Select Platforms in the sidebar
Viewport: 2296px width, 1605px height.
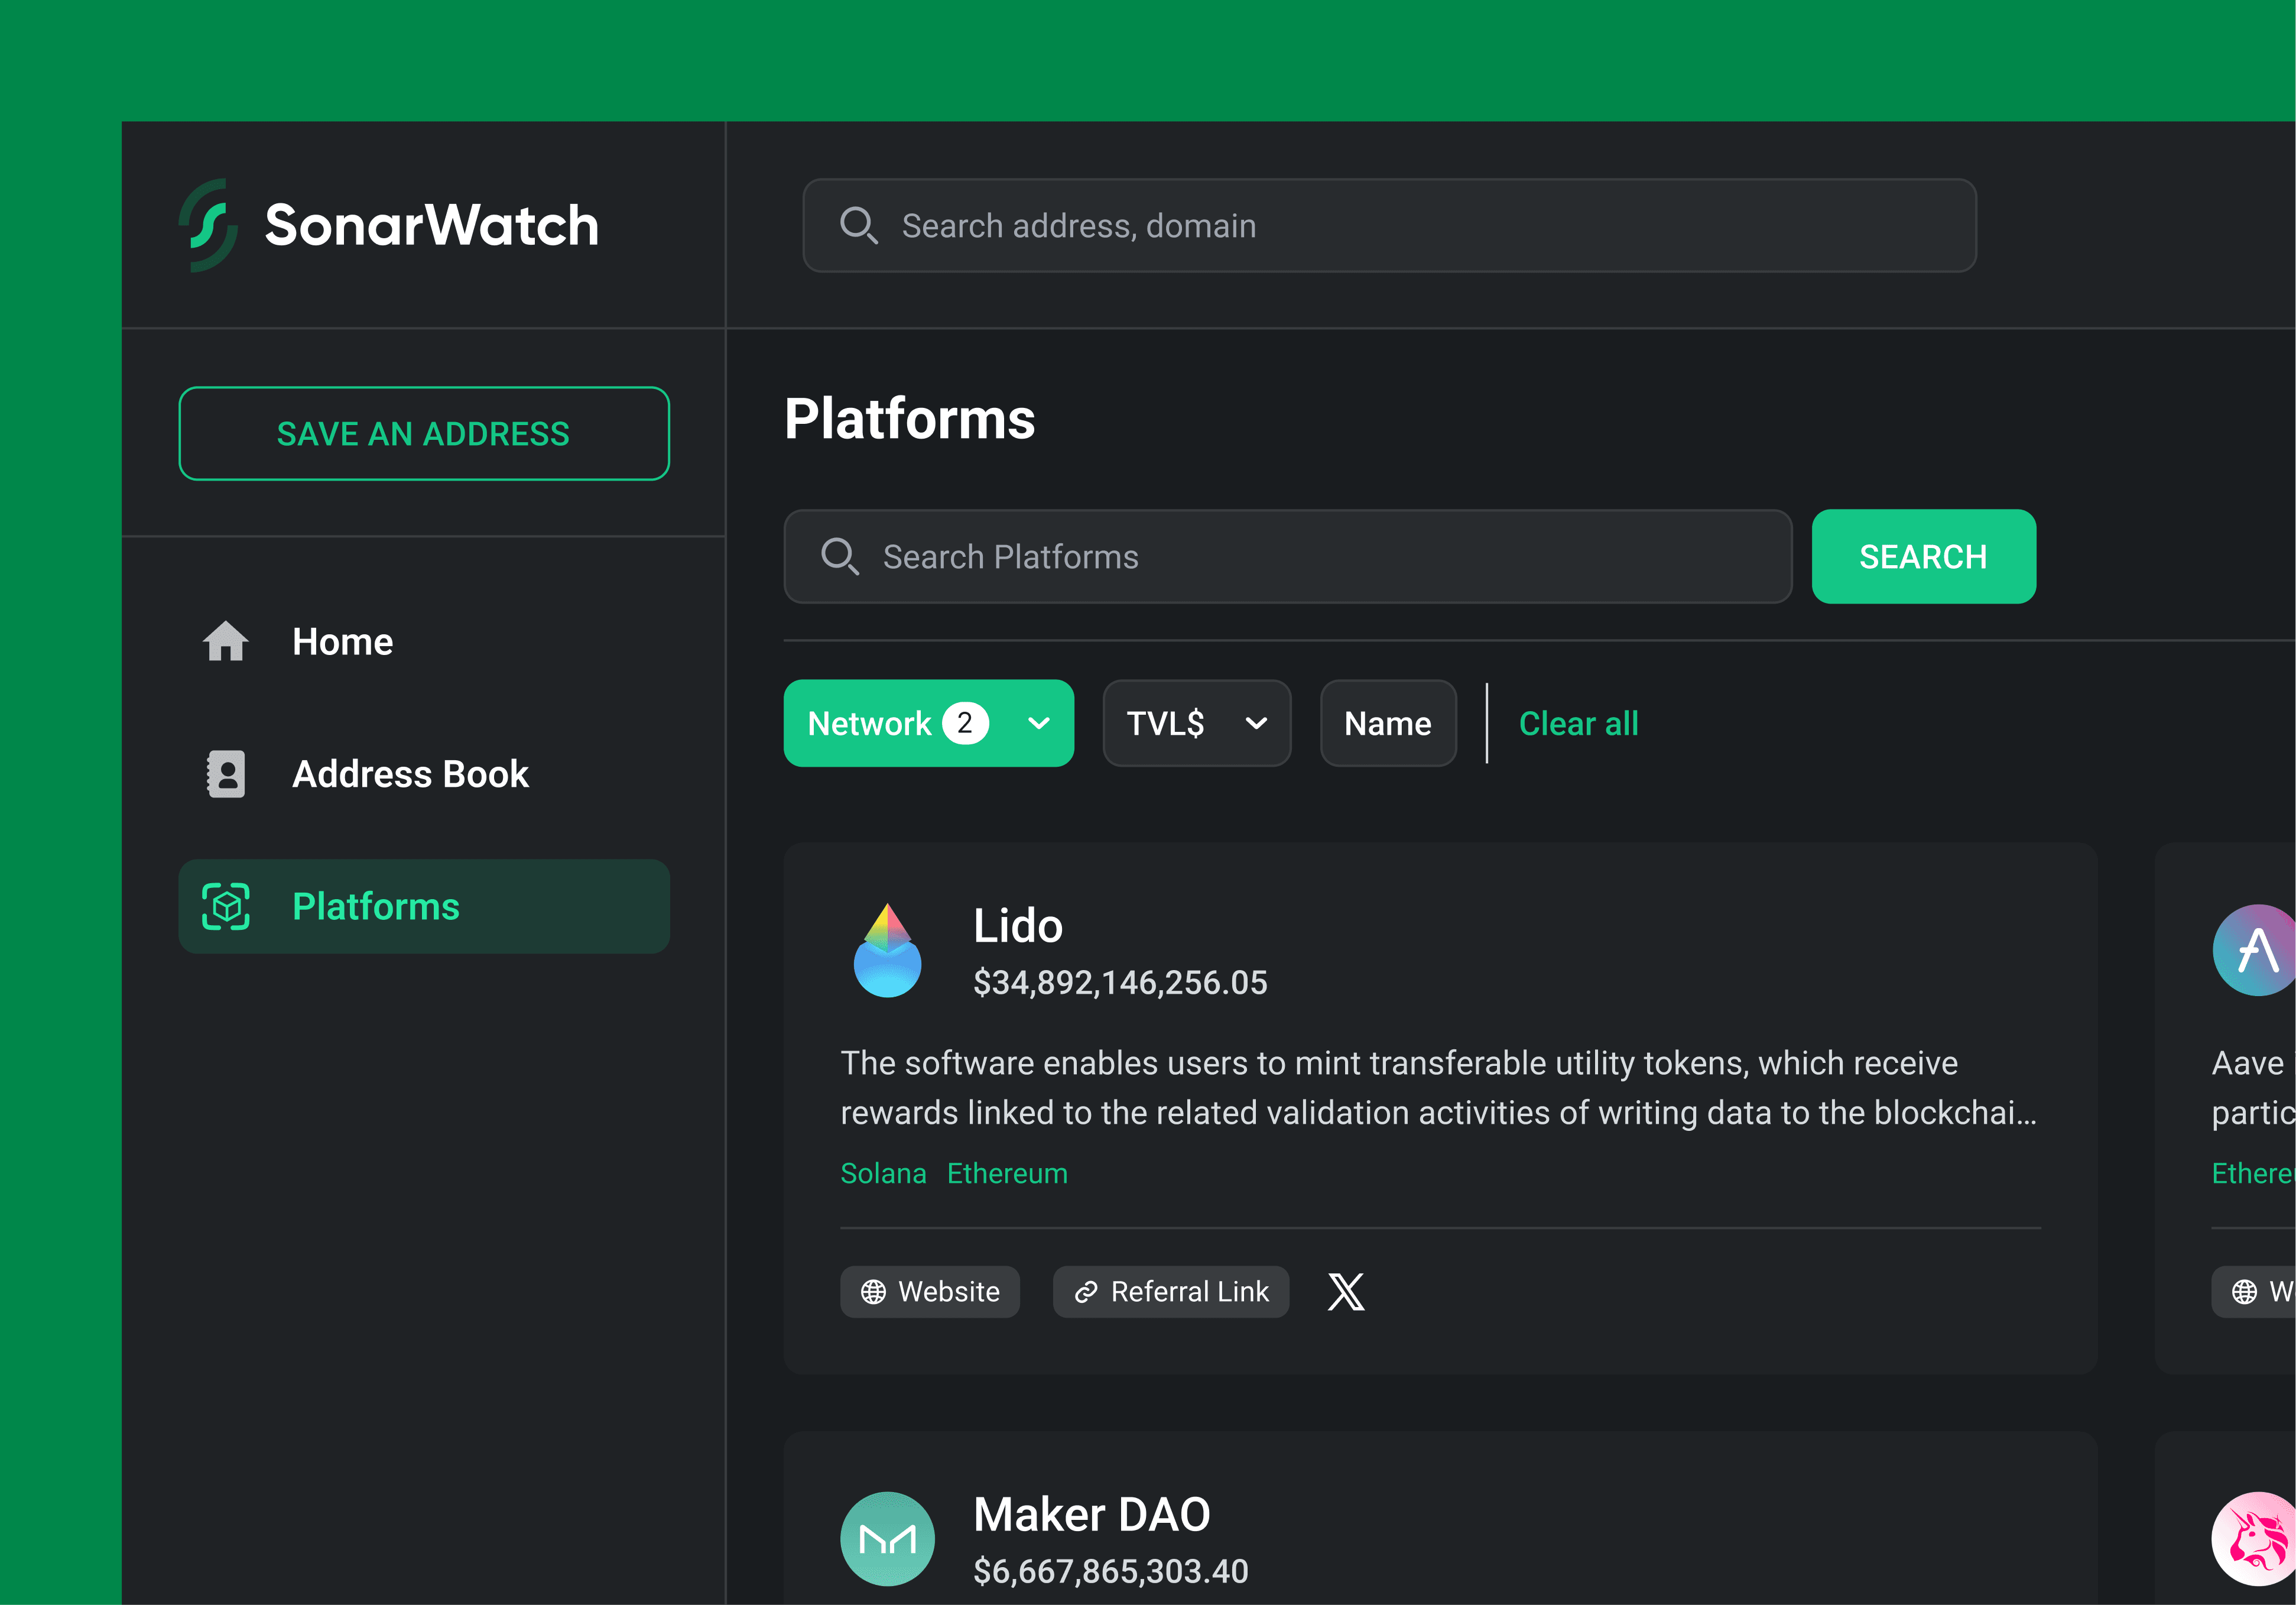click(x=424, y=906)
